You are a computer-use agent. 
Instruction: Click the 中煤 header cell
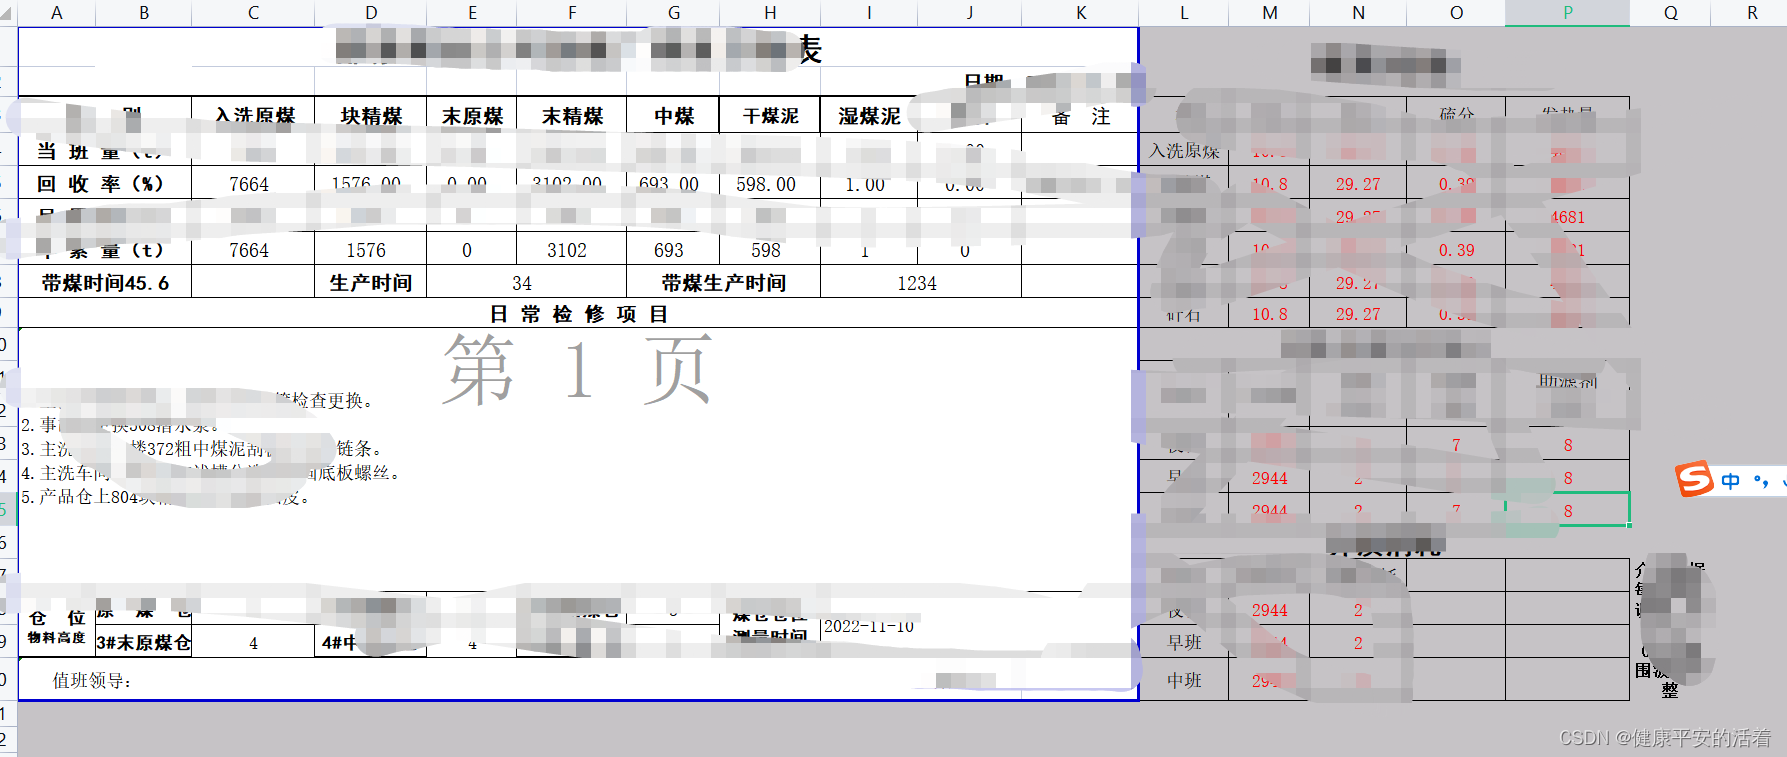[x=673, y=116]
